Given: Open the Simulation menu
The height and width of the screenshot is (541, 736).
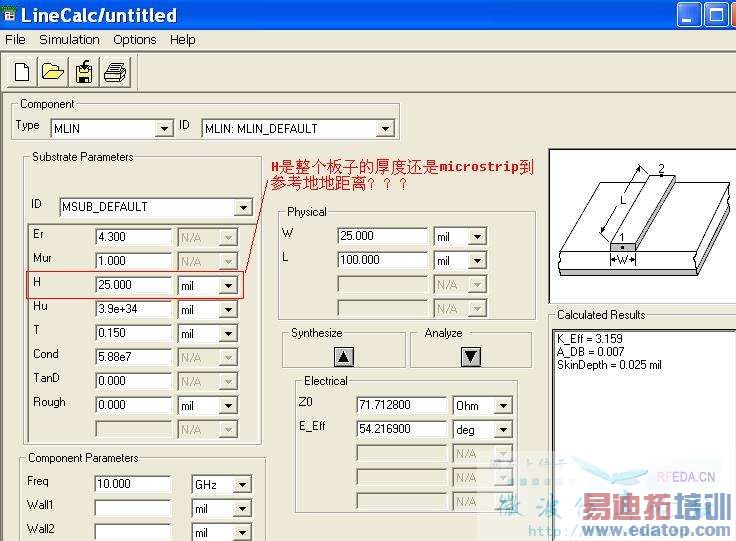Looking at the screenshot, I should click(69, 40).
